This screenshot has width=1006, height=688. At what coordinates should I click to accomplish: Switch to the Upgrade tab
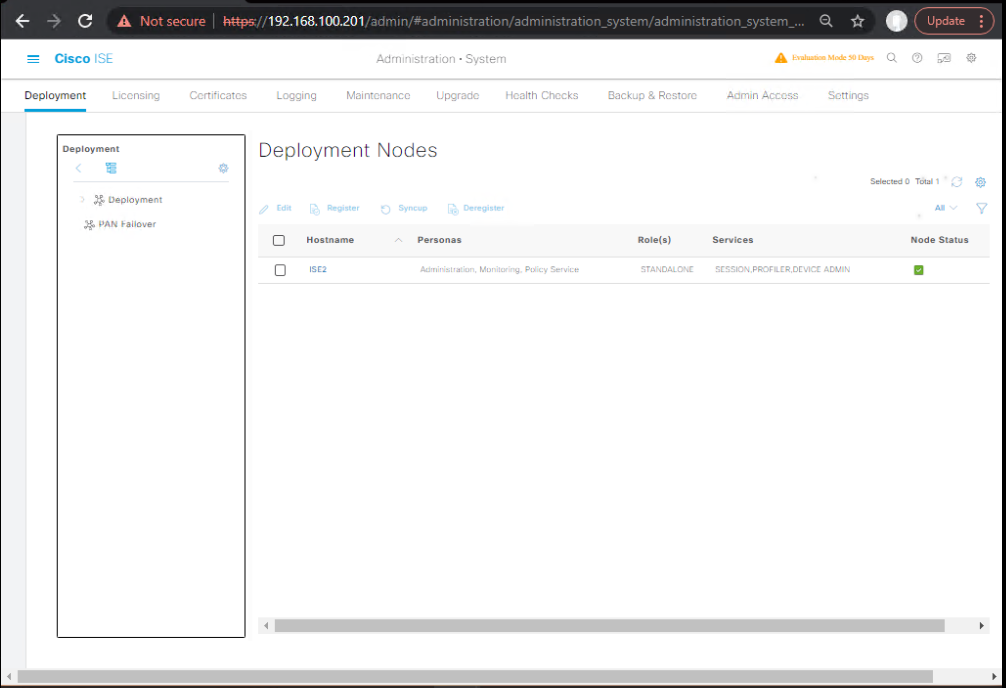457,95
